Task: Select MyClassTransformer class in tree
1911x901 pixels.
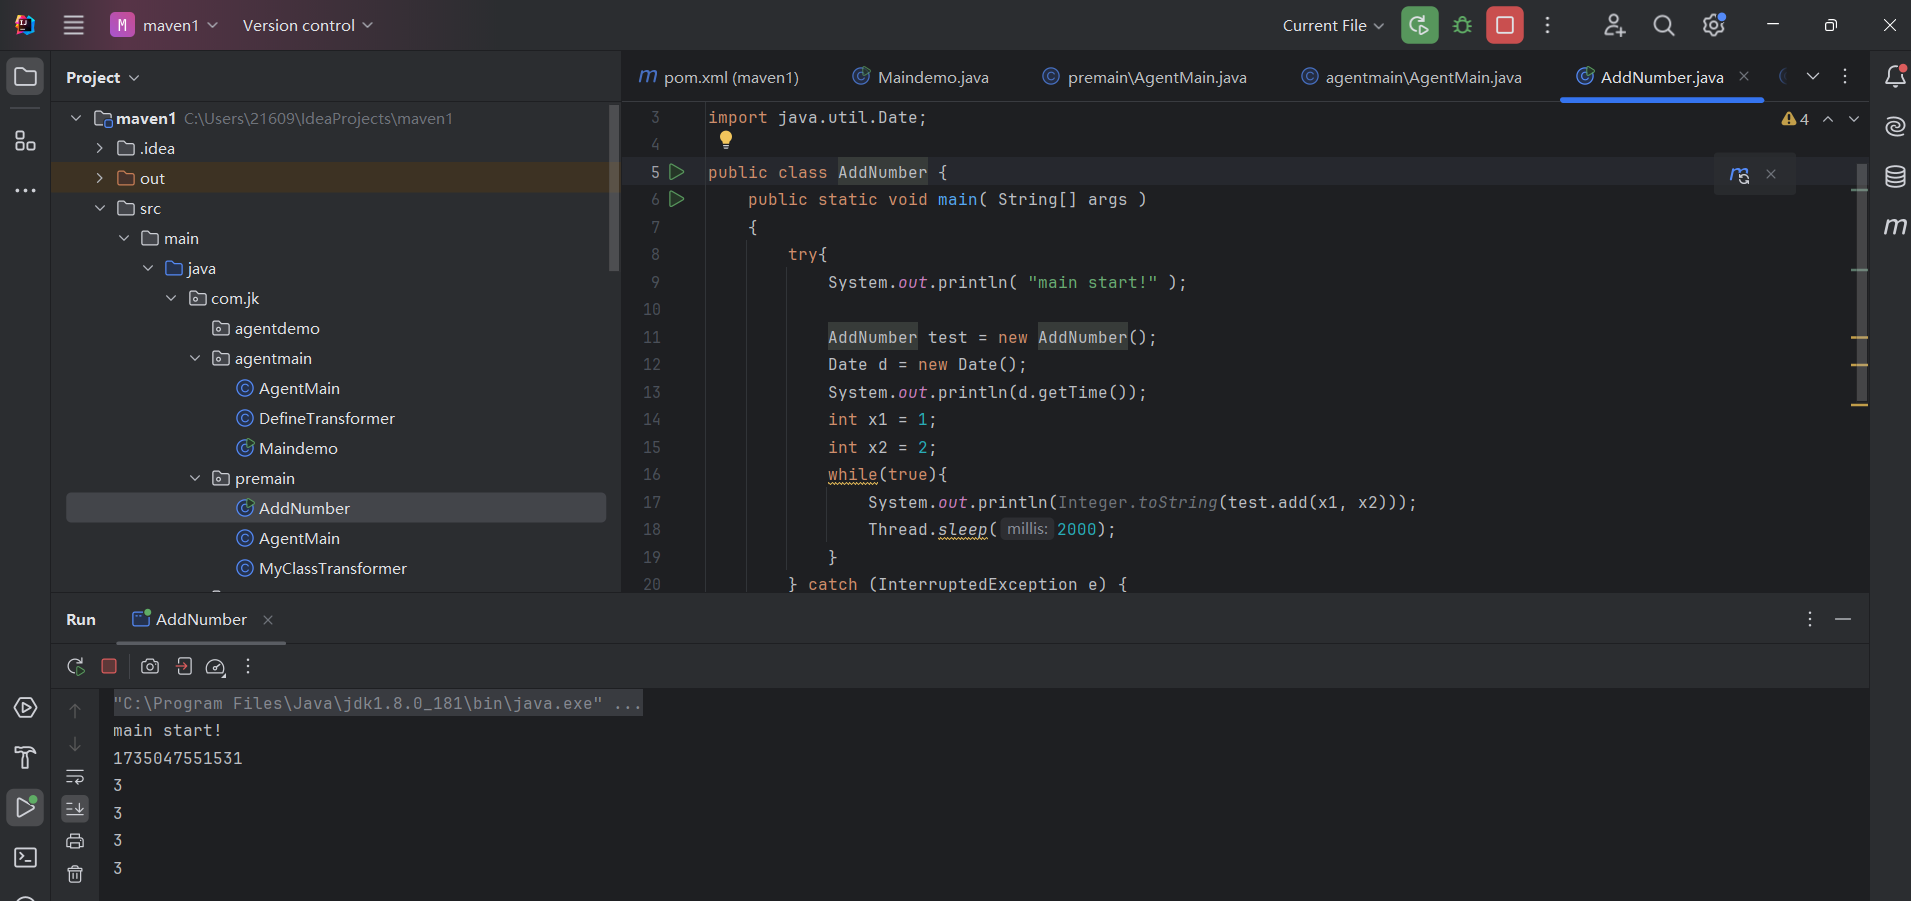Action: 333,568
